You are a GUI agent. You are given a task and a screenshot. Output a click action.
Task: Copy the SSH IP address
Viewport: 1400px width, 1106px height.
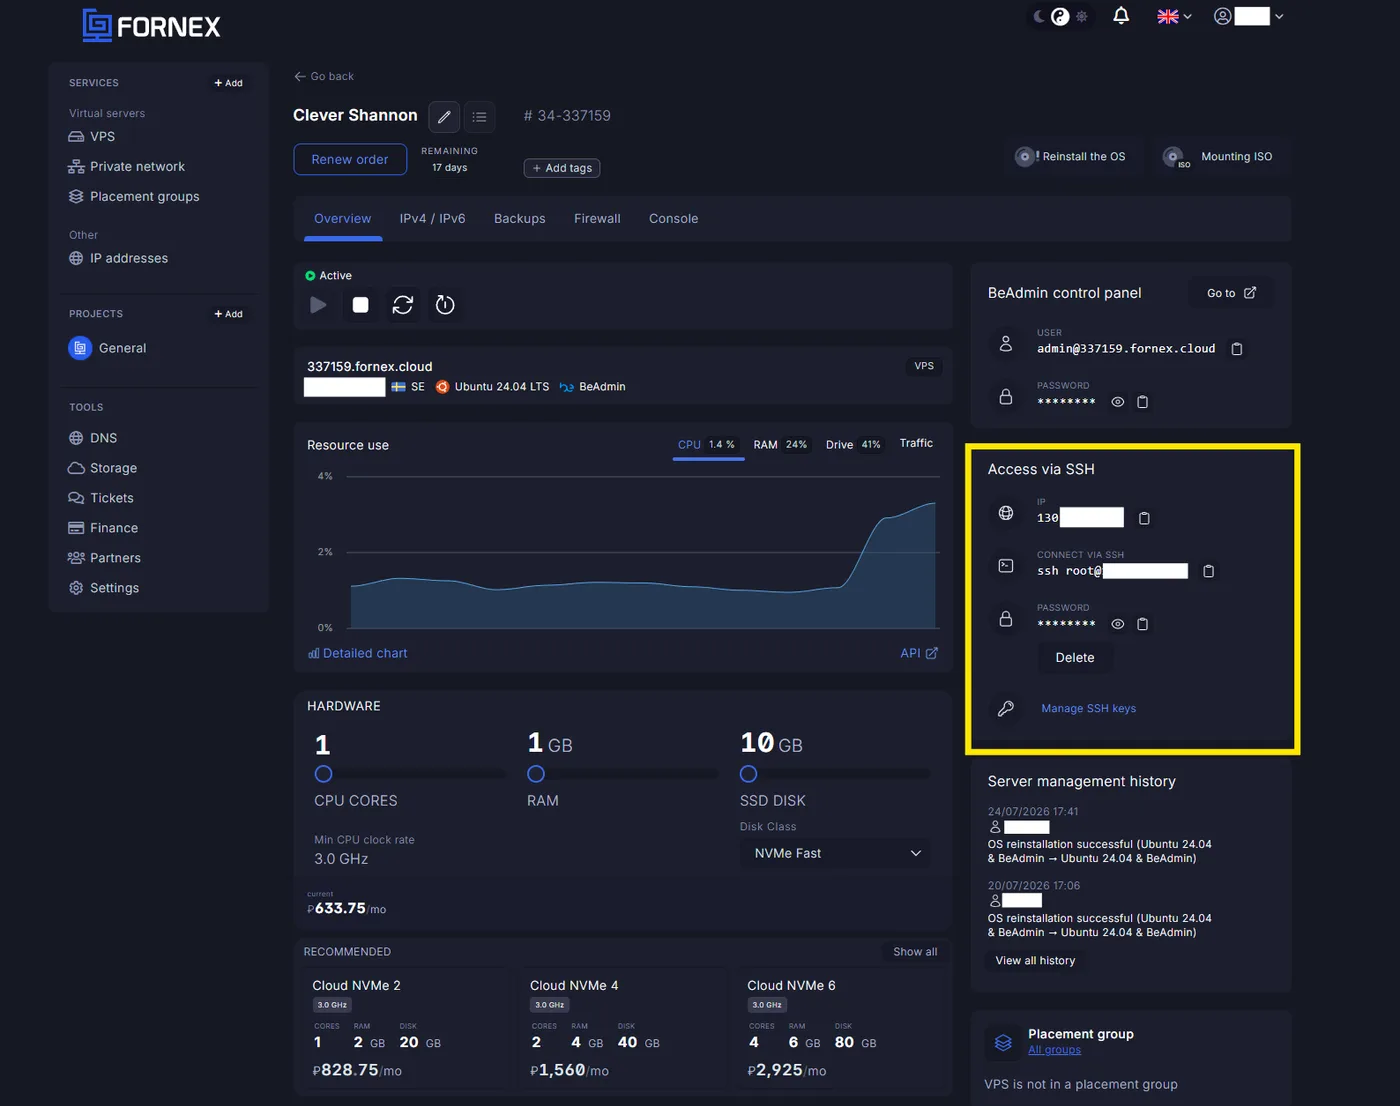[x=1145, y=518]
